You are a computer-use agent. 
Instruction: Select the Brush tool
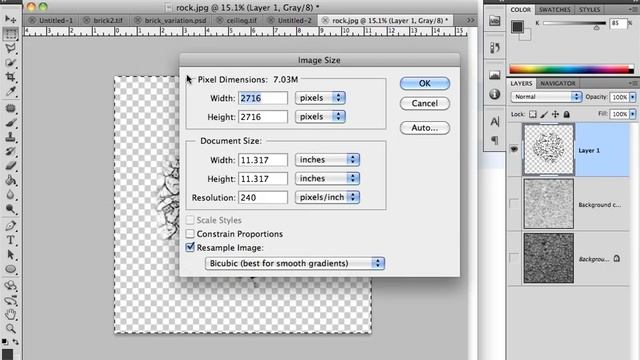pos(10,123)
